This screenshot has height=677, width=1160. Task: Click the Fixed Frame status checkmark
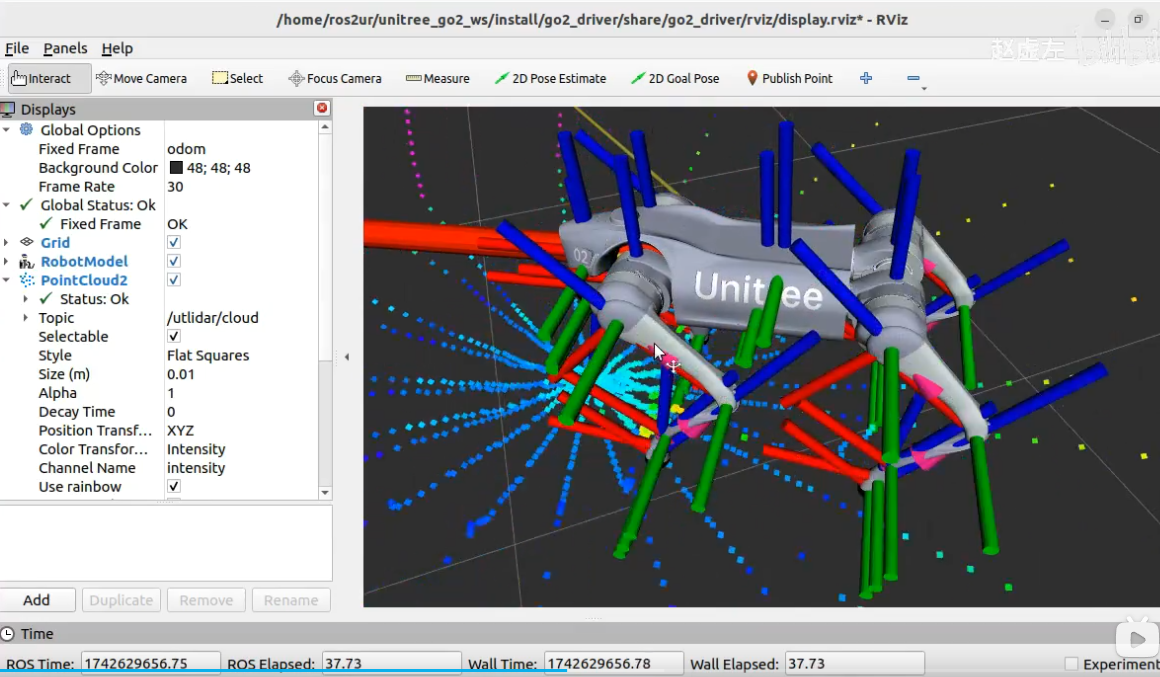pos(46,223)
